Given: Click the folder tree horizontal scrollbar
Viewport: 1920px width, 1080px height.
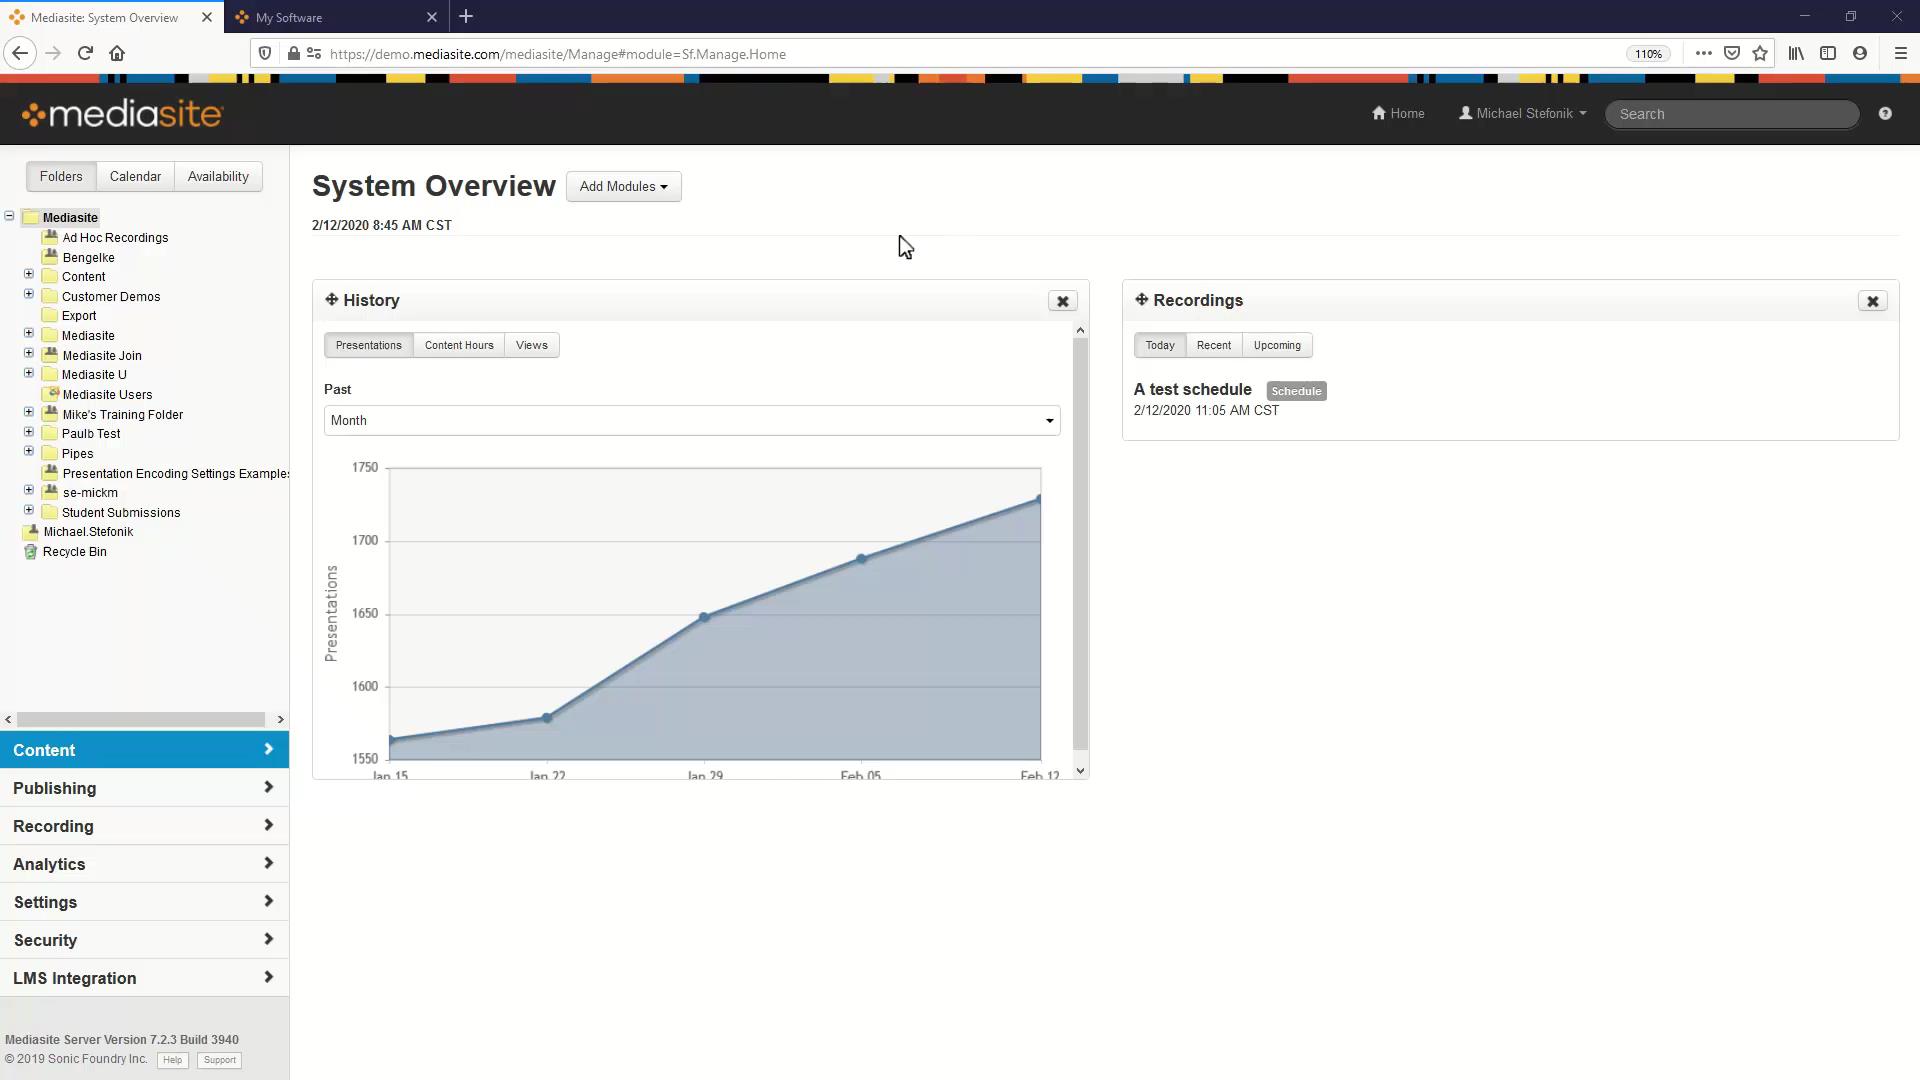Looking at the screenshot, I should 140,720.
